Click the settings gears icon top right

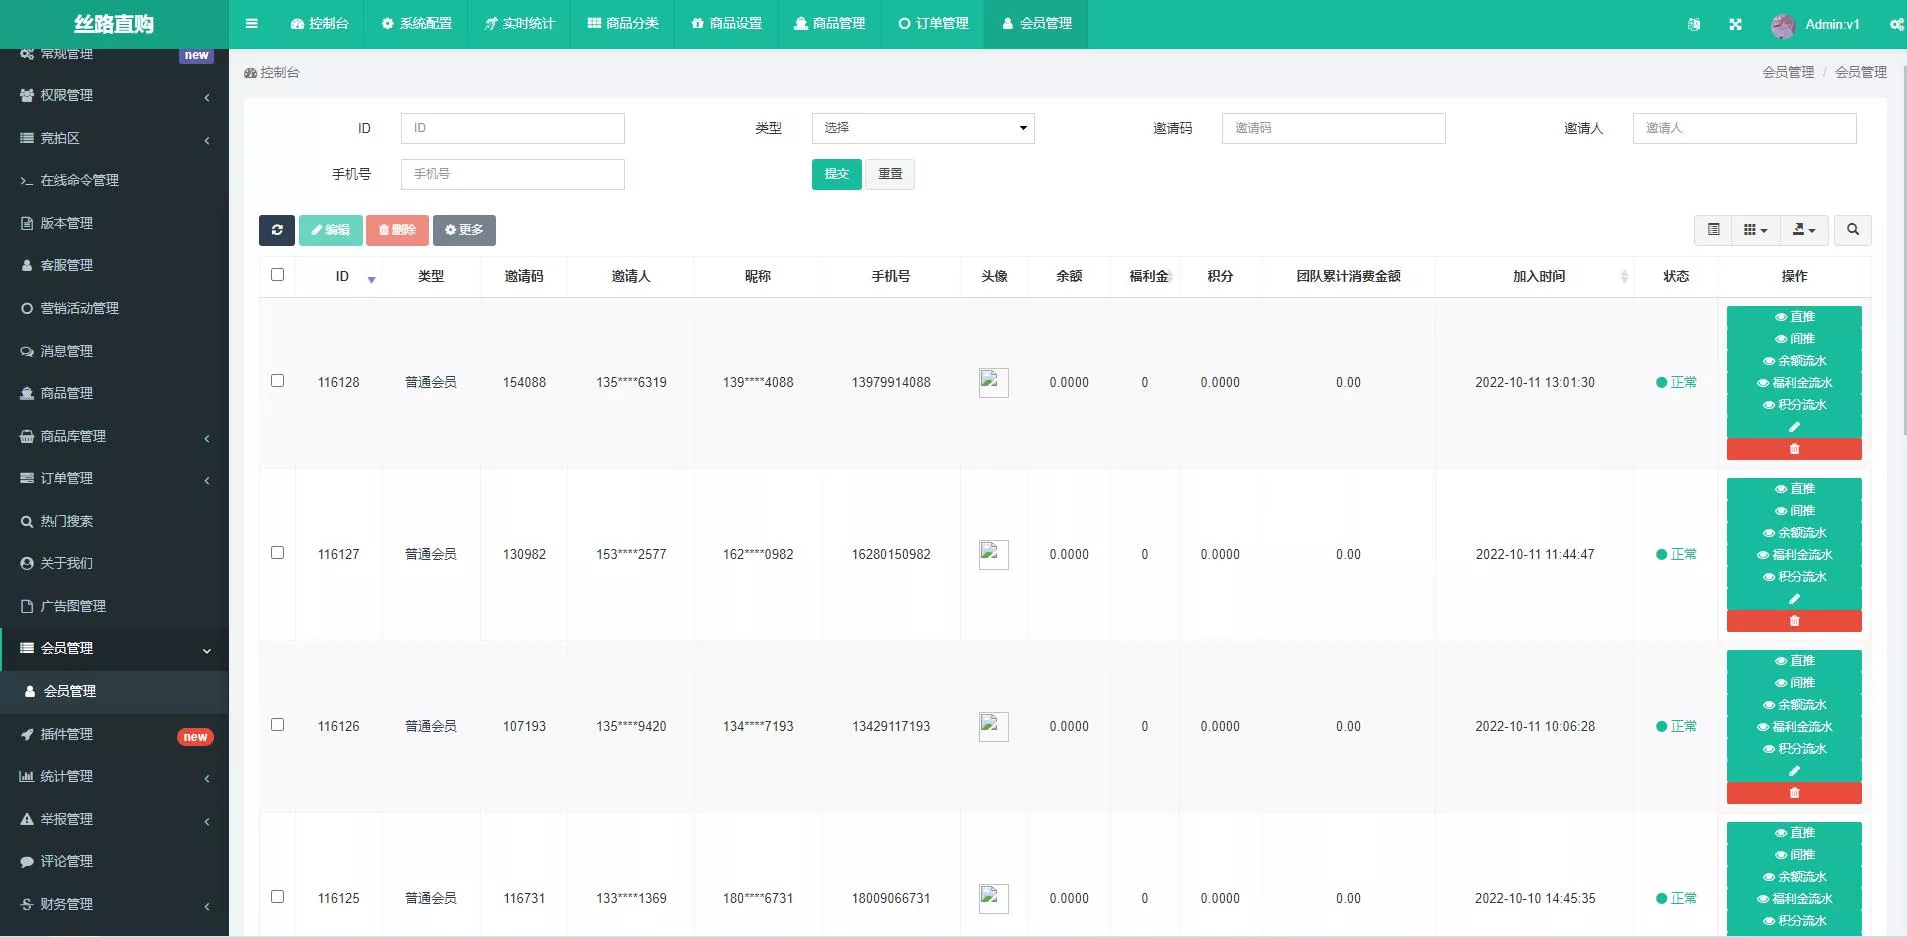pos(1895,23)
